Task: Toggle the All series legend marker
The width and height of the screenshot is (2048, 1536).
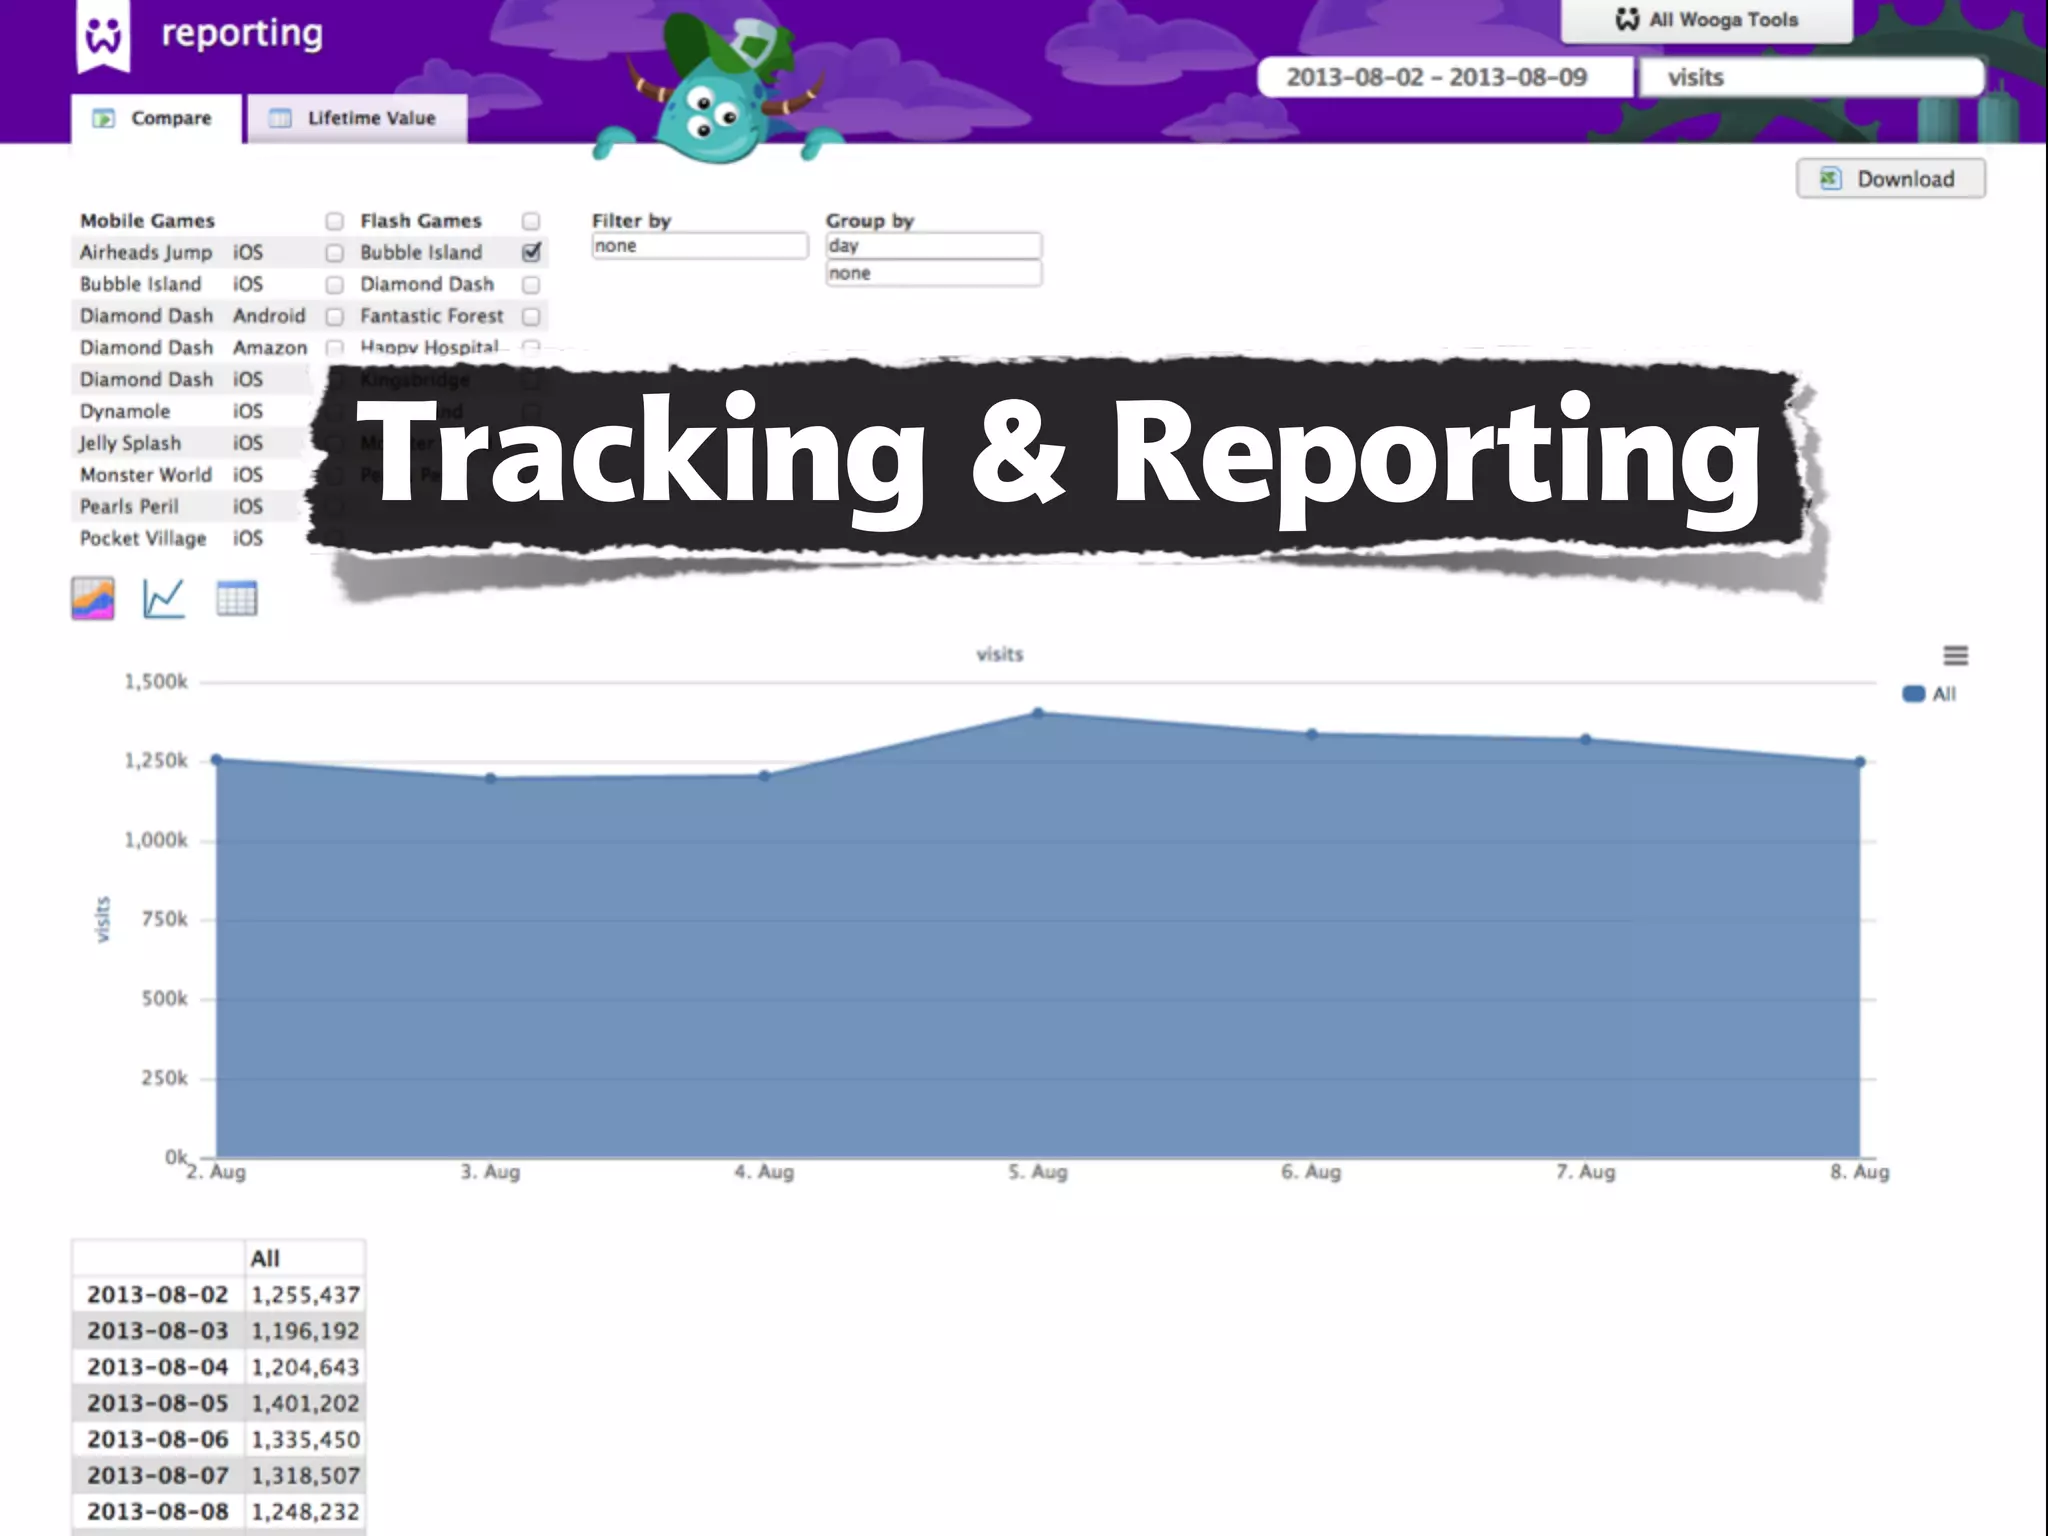Action: 1913,694
